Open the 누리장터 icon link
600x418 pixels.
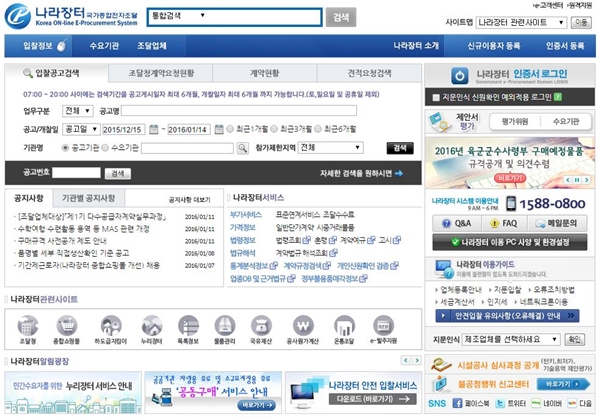pyautogui.click(x=147, y=322)
